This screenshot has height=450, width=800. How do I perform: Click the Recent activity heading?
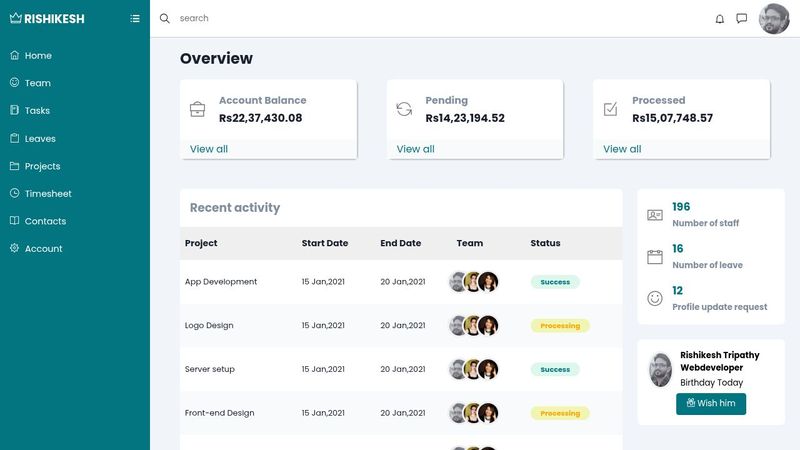235,208
